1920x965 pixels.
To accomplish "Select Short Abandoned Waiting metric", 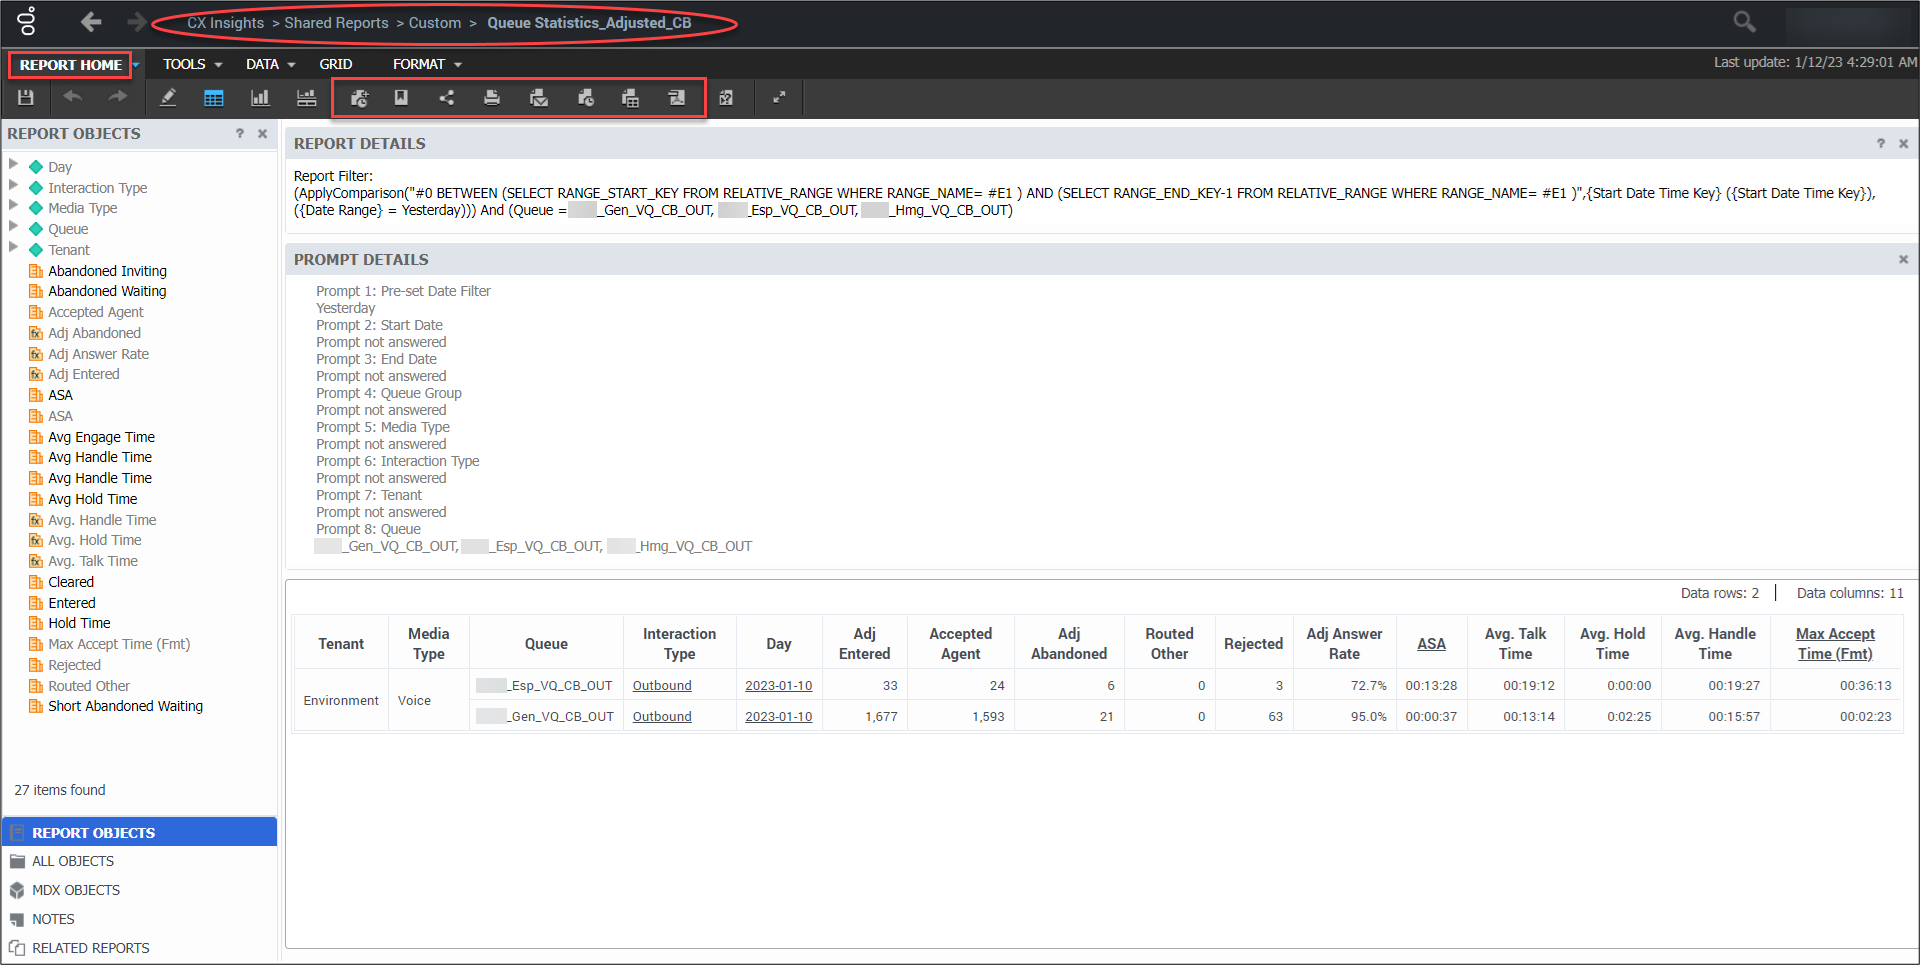I will pos(125,706).
